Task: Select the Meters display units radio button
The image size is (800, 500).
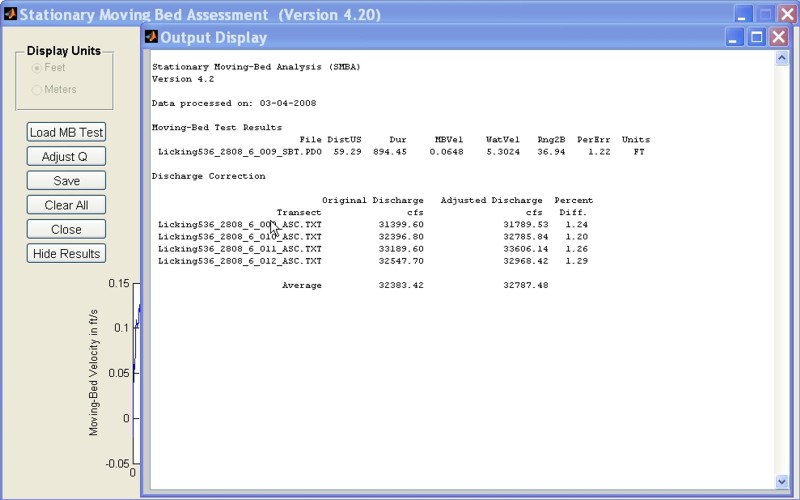Action: tap(37, 90)
